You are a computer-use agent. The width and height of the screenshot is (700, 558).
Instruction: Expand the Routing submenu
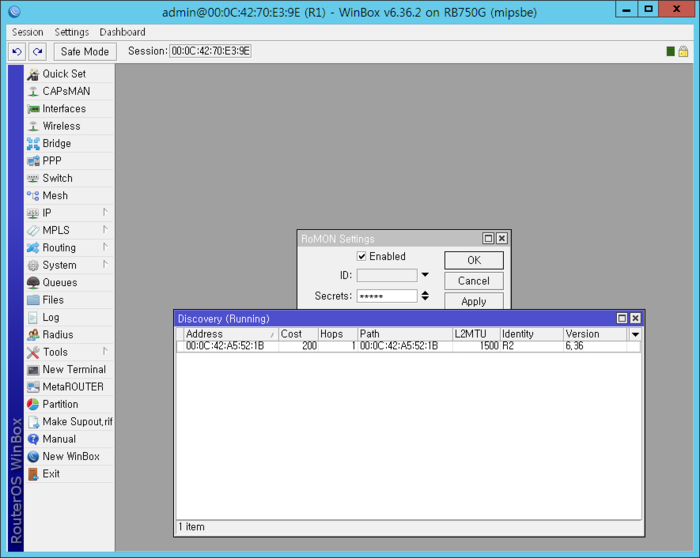click(x=69, y=248)
